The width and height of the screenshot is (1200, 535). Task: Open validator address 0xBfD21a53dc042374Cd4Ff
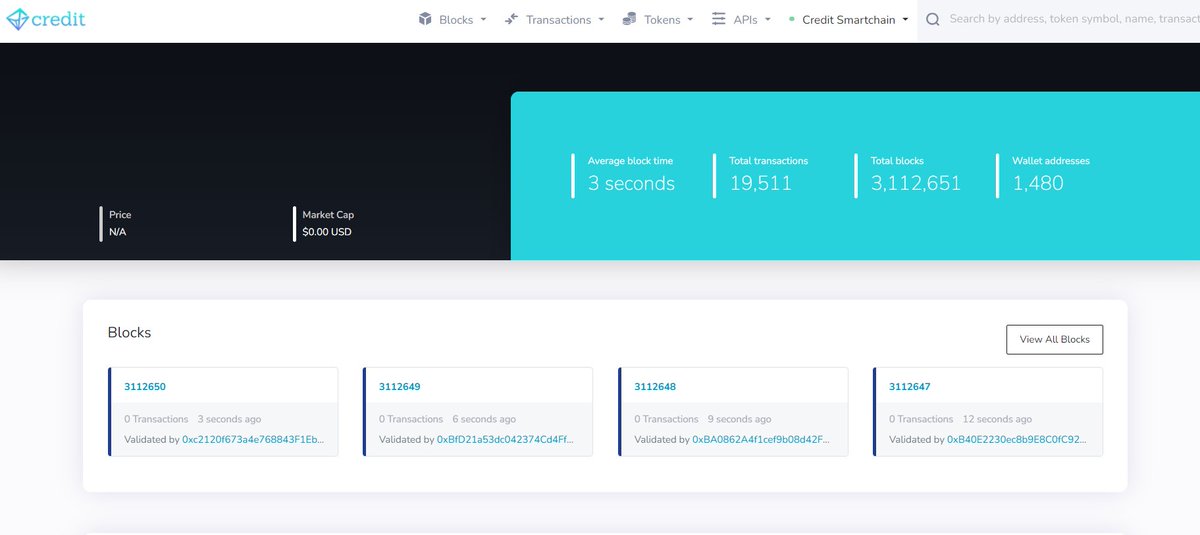pos(507,439)
